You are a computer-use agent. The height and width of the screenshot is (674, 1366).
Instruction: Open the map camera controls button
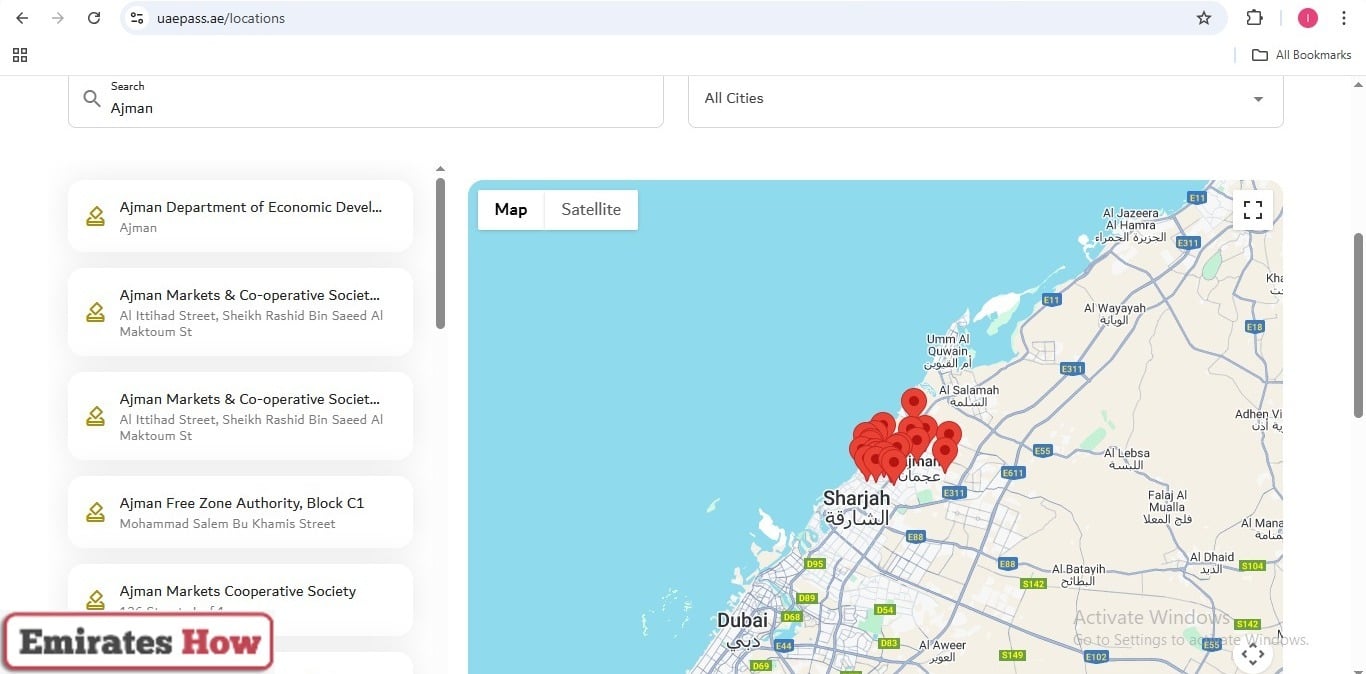[x=1253, y=655]
